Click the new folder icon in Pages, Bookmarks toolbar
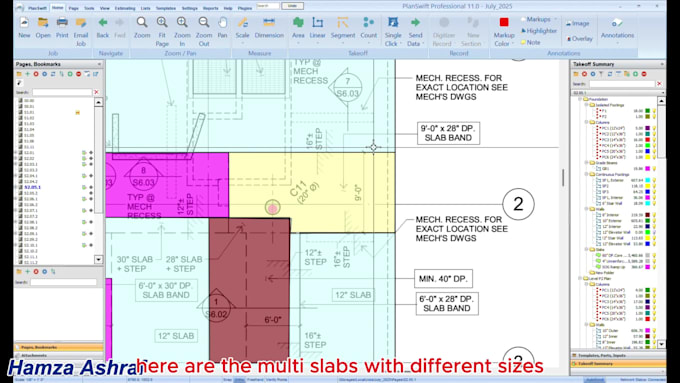This screenshot has height=383, width=680. [x=19, y=74]
